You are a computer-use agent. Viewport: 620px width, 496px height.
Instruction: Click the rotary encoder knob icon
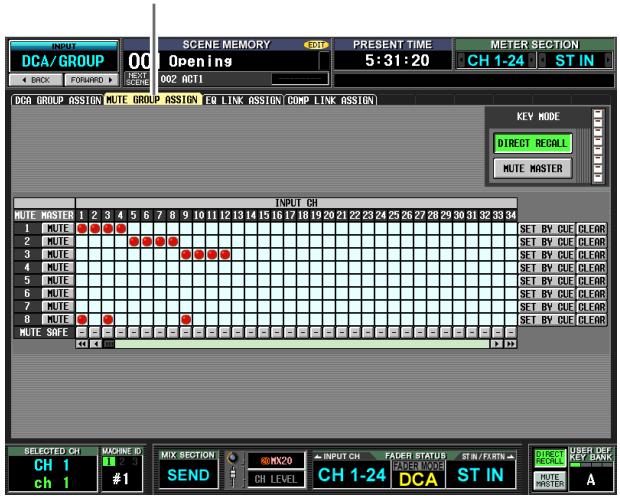[233, 458]
